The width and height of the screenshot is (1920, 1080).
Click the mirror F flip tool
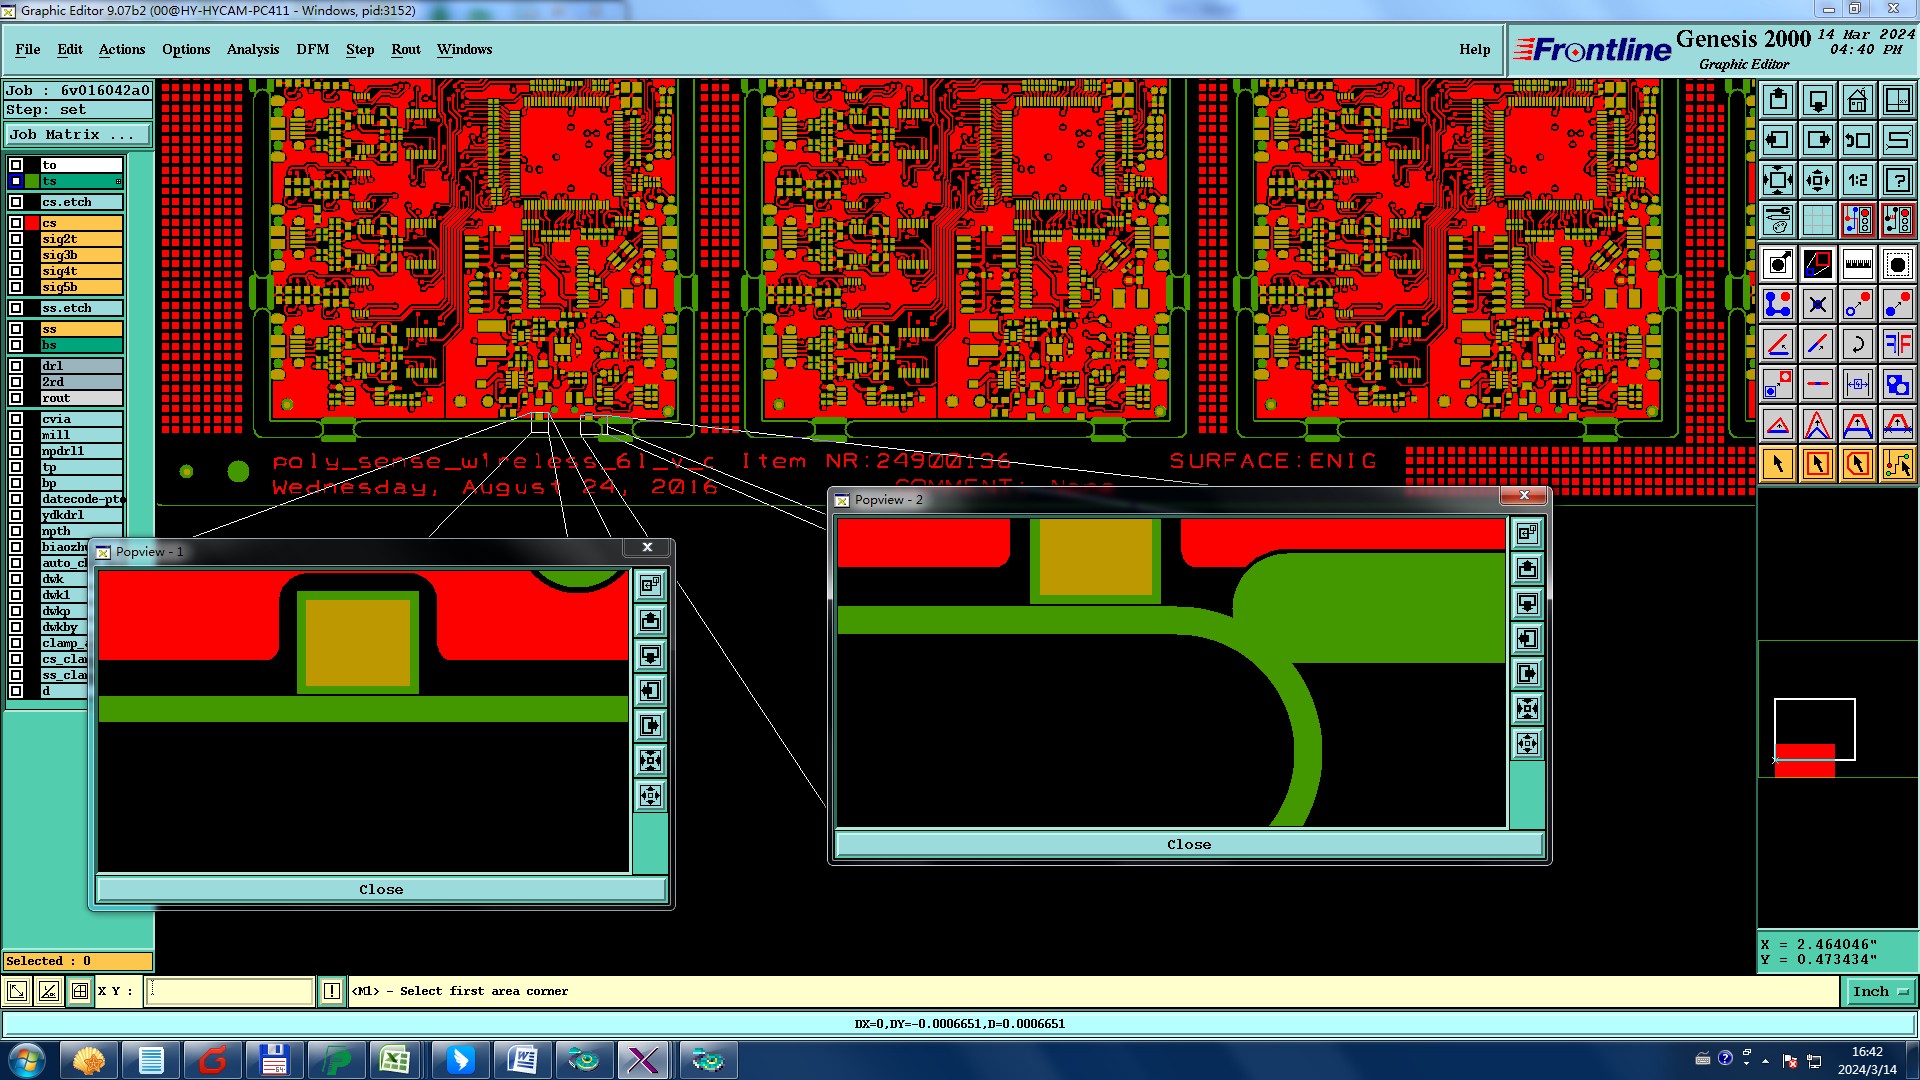[x=1897, y=344]
